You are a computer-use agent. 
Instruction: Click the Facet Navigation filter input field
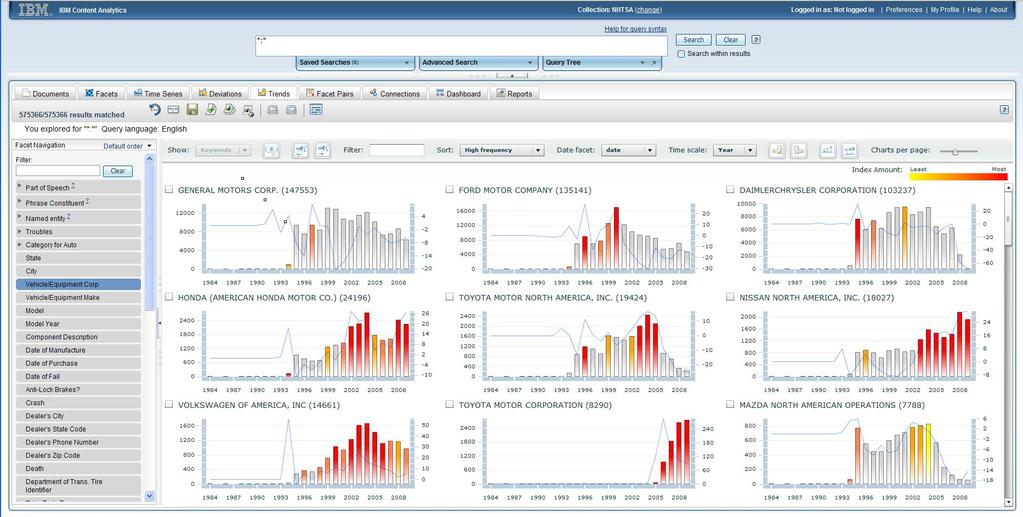pos(58,171)
